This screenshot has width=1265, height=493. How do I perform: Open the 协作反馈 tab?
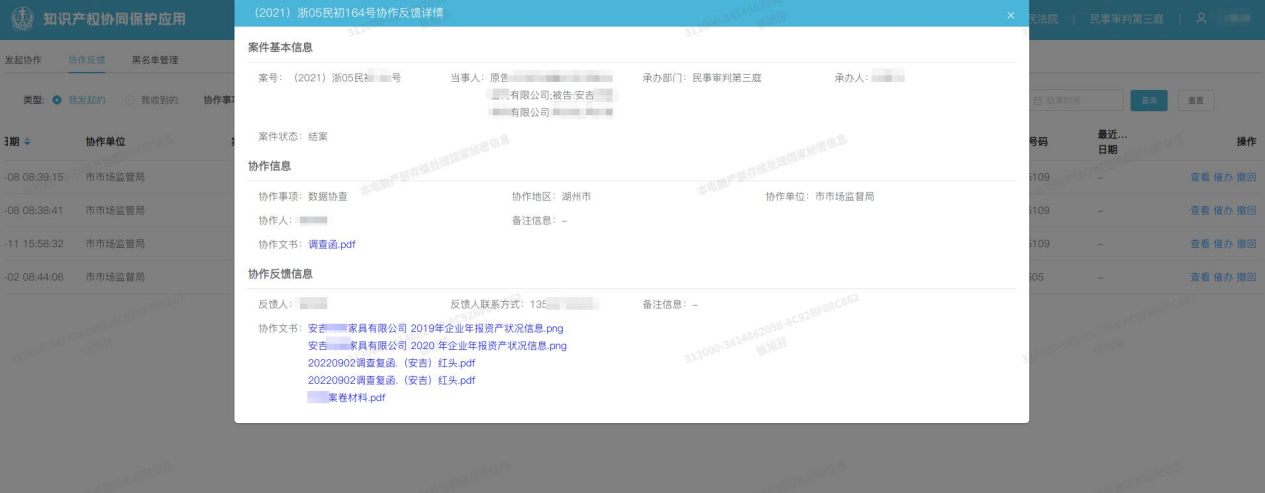coord(87,60)
